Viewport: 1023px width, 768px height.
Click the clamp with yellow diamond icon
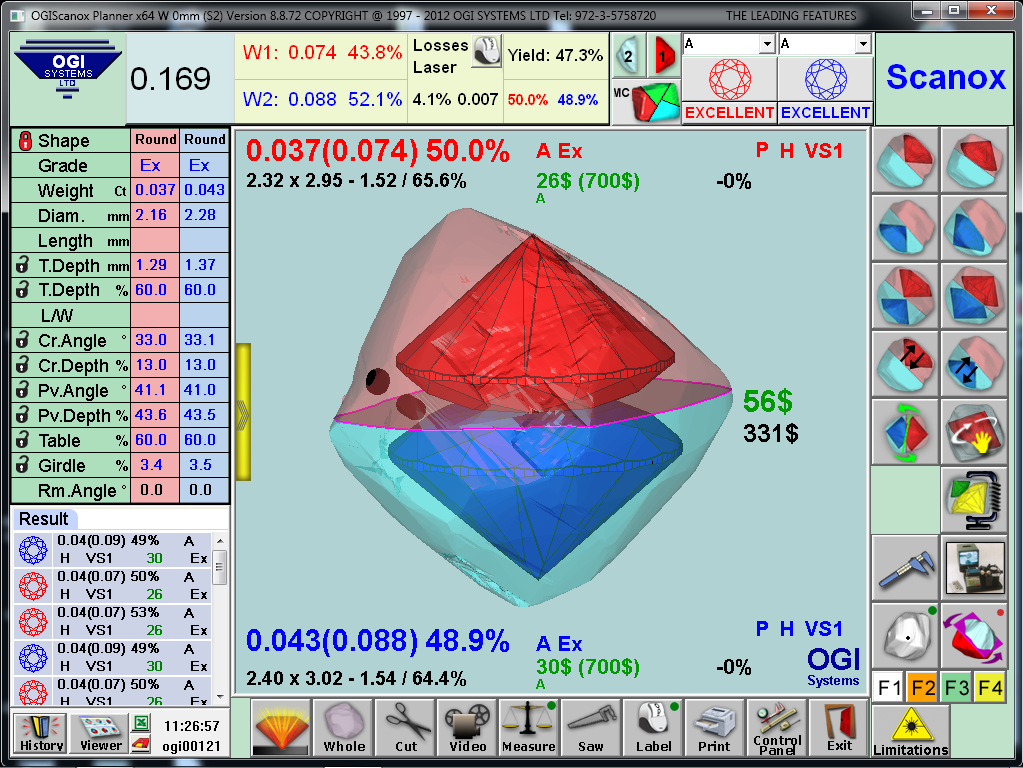[x=975, y=500]
